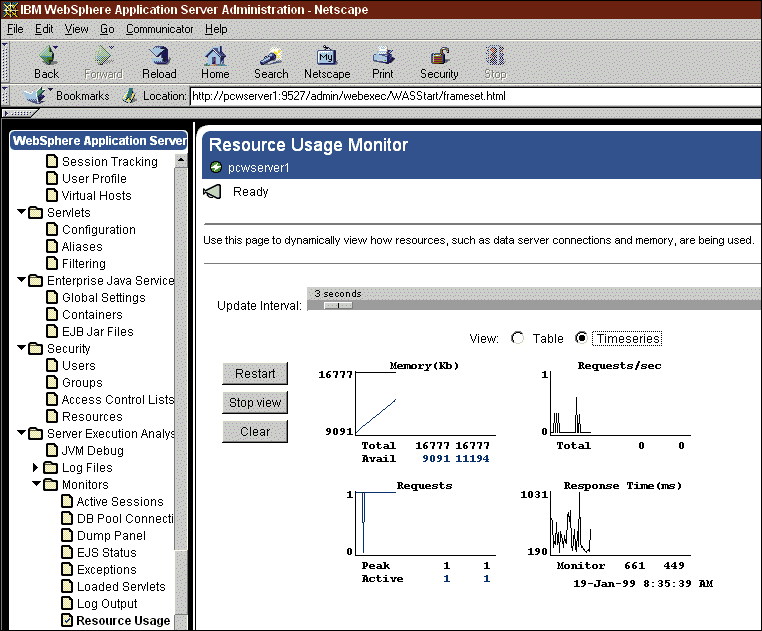
Task: Select the Timeseries view radio button
Action: click(x=581, y=338)
